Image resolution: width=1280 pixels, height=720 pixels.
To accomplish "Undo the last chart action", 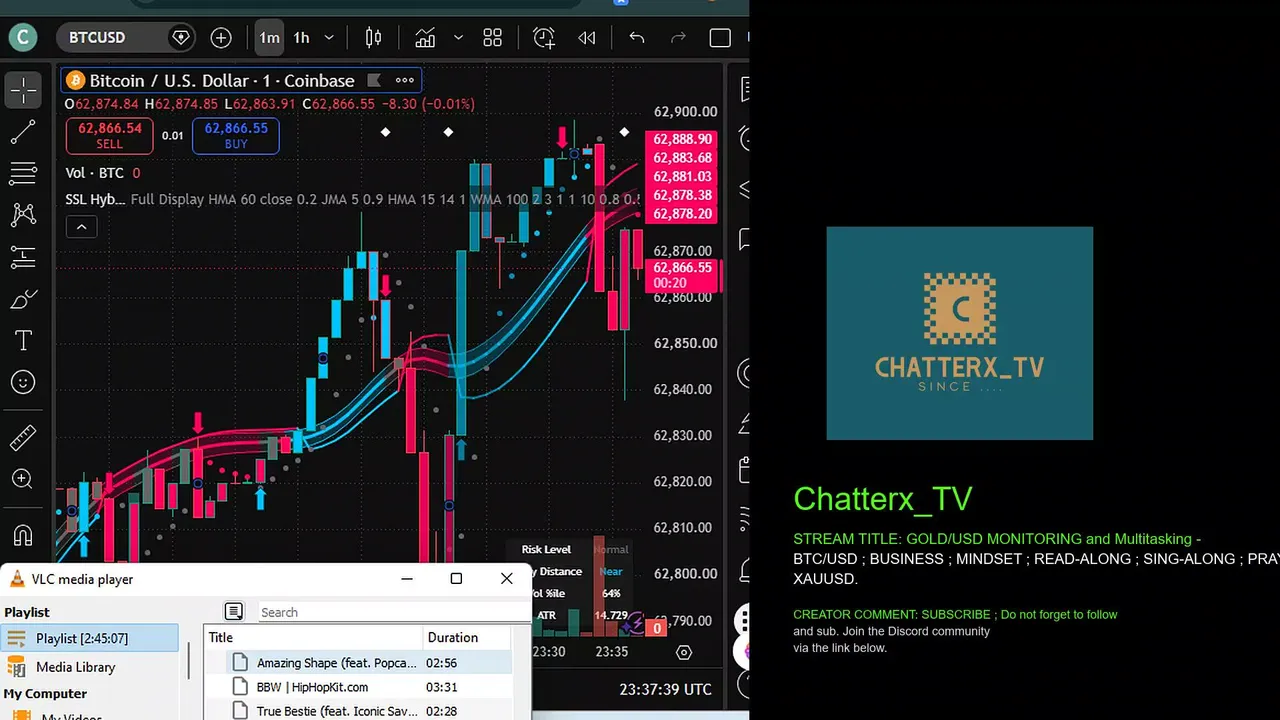I will (x=636, y=38).
